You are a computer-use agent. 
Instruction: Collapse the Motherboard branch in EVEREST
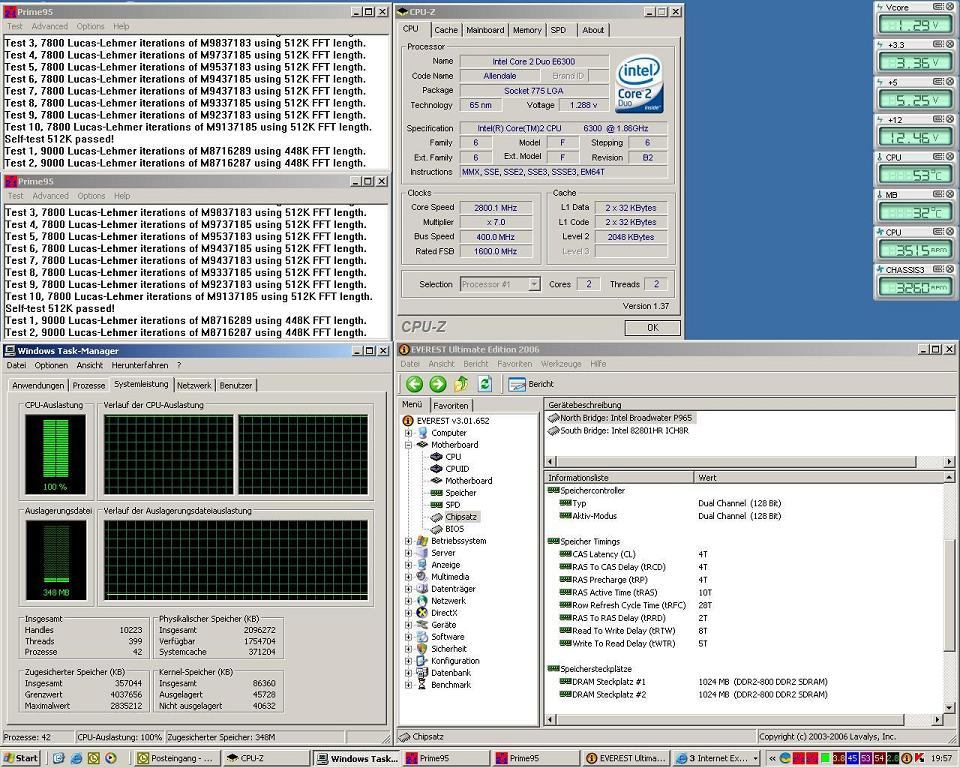[408, 445]
